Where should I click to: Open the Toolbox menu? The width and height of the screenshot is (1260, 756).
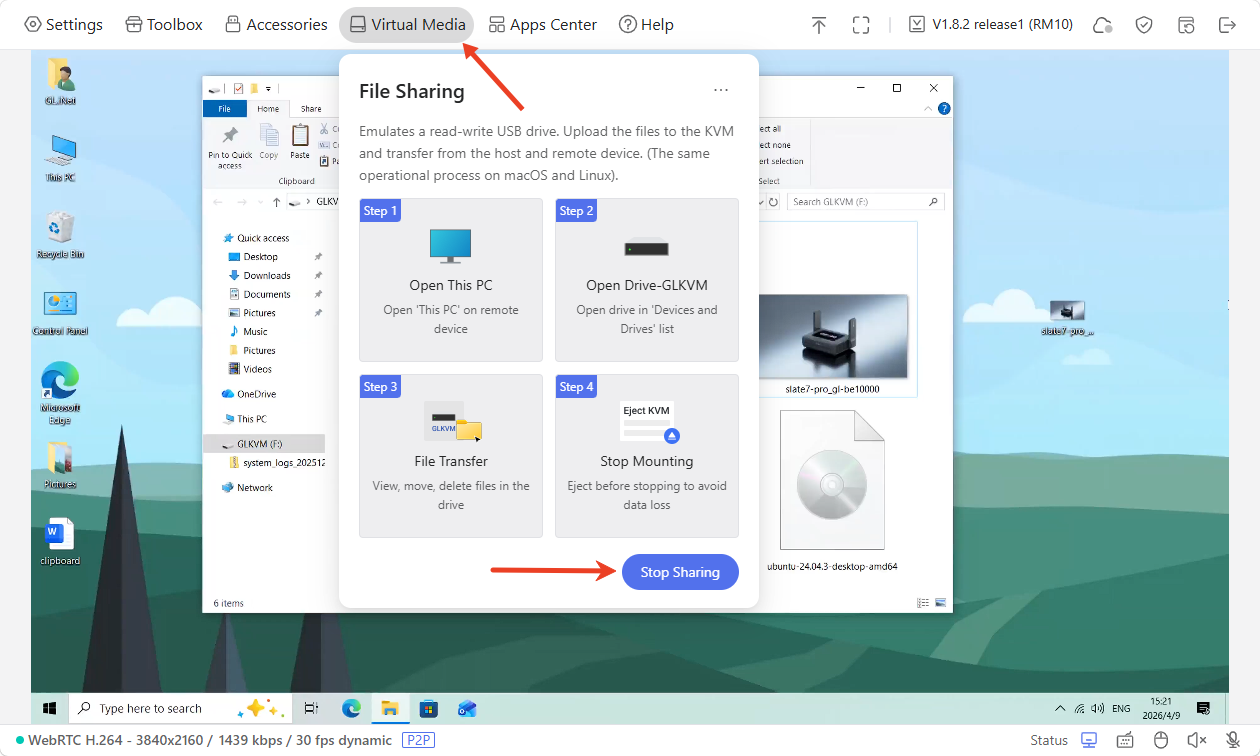pyautogui.click(x=164, y=25)
